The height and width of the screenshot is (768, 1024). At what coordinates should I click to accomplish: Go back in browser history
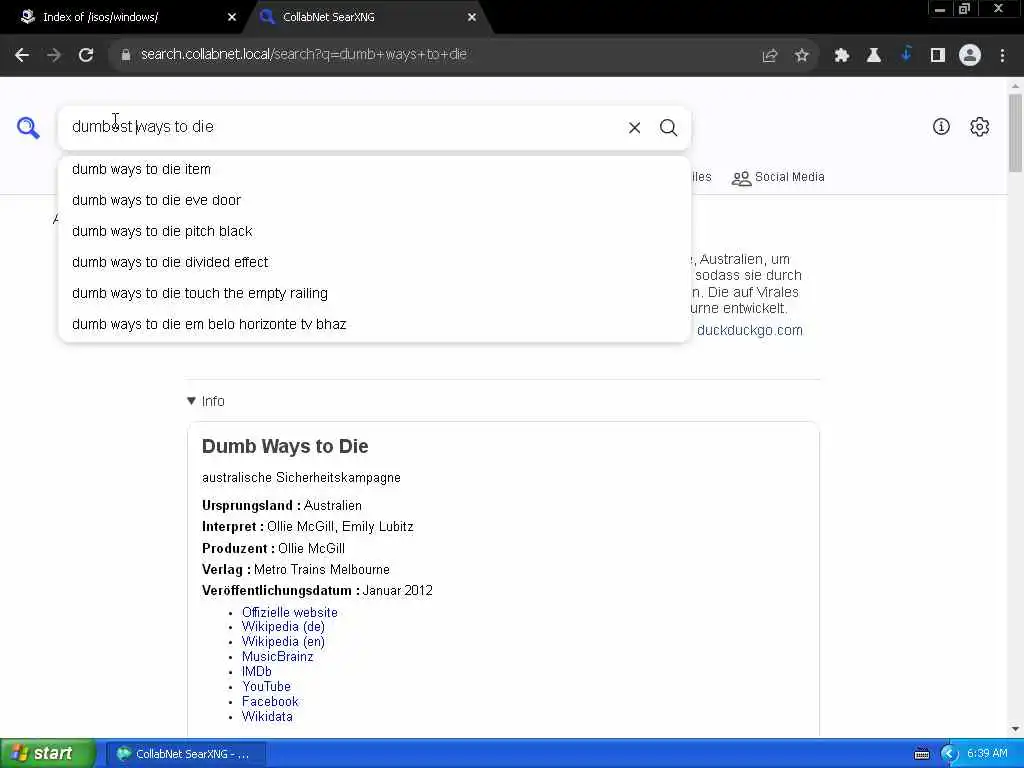(22, 55)
